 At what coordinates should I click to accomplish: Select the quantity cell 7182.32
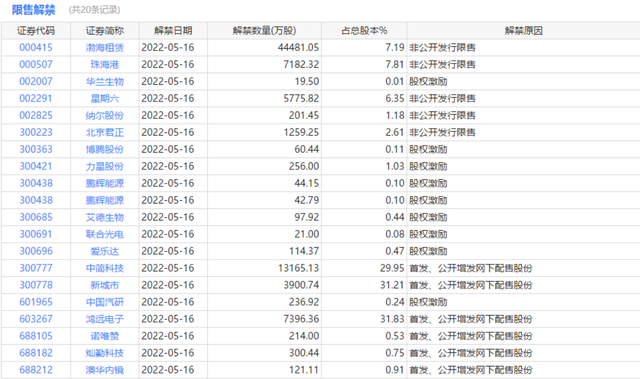click(301, 64)
